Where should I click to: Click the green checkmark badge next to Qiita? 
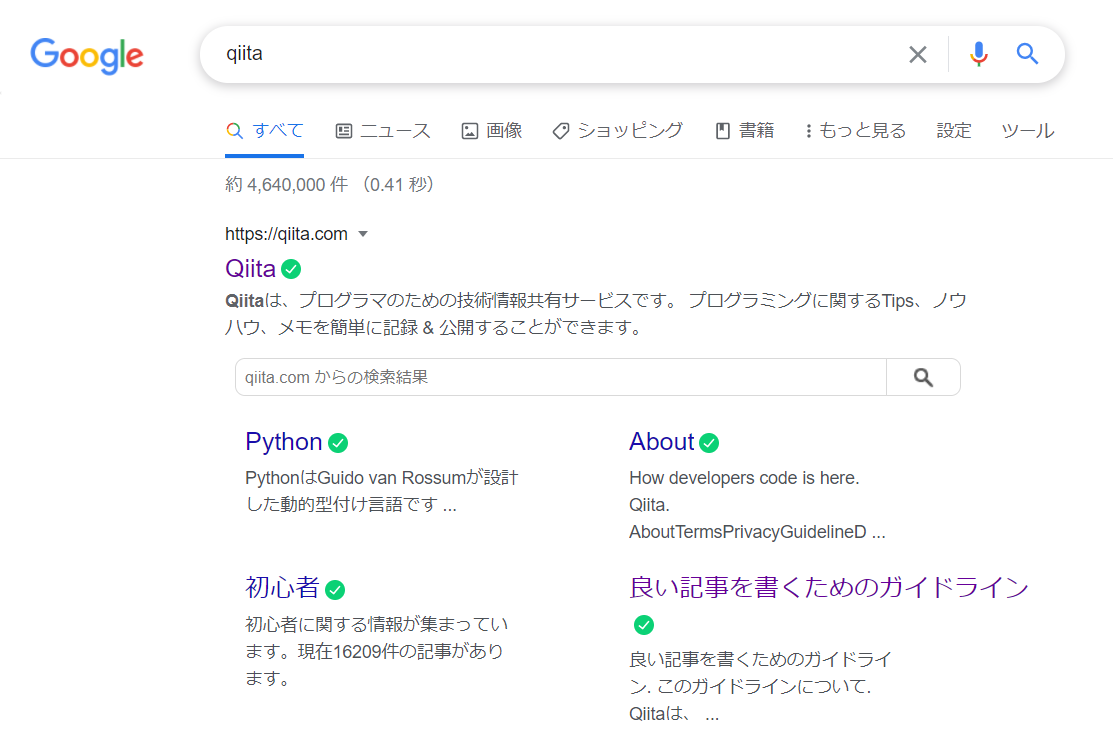291,269
